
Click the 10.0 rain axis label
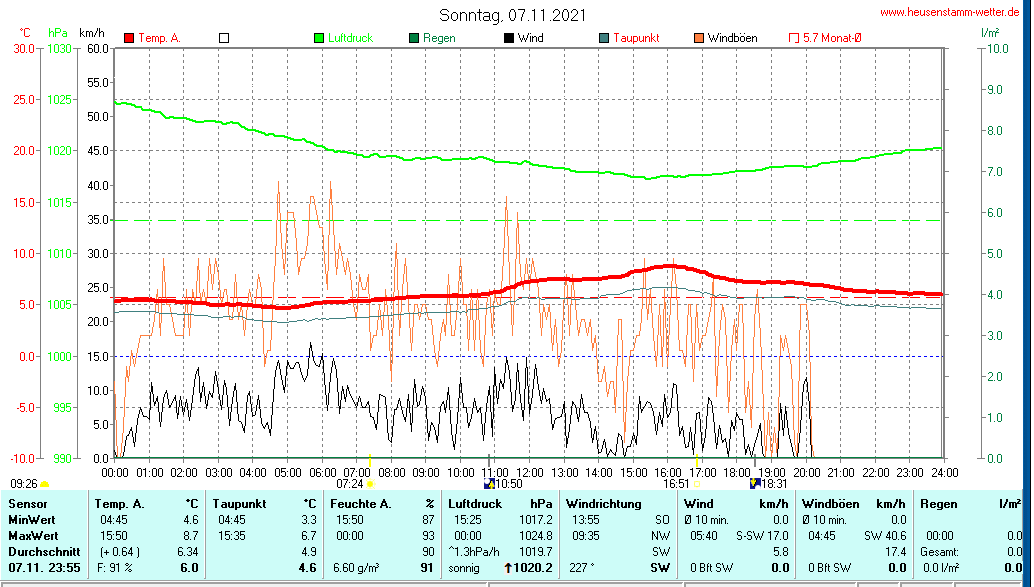click(997, 49)
